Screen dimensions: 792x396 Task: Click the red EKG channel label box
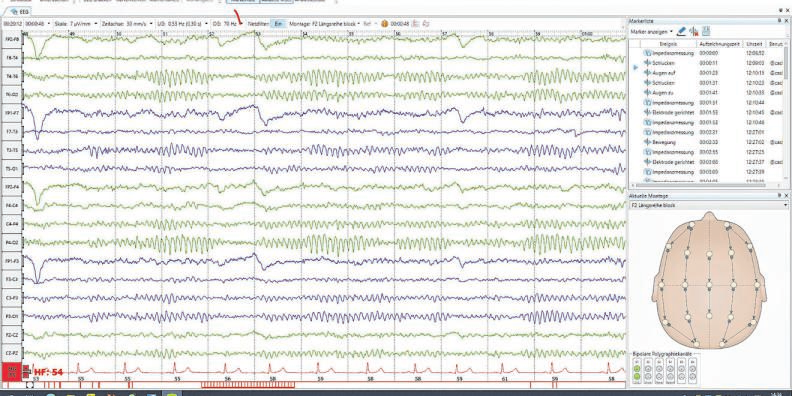[x=12, y=372]
